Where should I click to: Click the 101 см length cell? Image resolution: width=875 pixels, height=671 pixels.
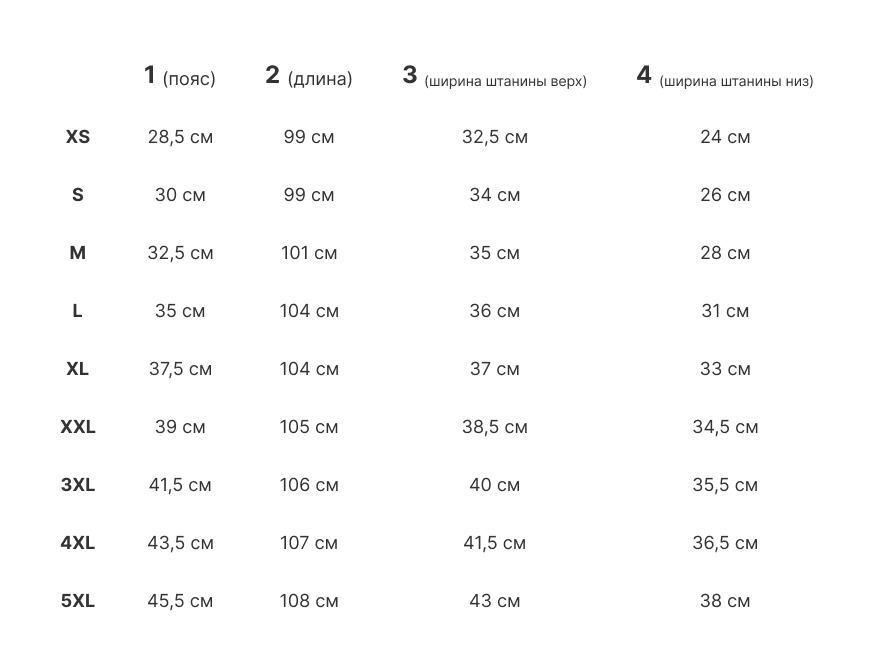309,253
